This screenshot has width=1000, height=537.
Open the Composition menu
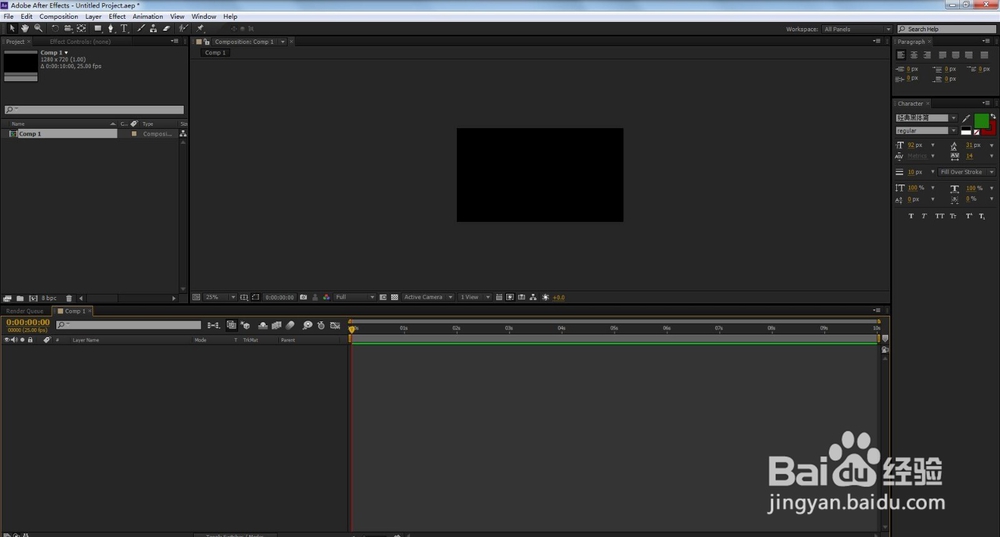[59, 17]
